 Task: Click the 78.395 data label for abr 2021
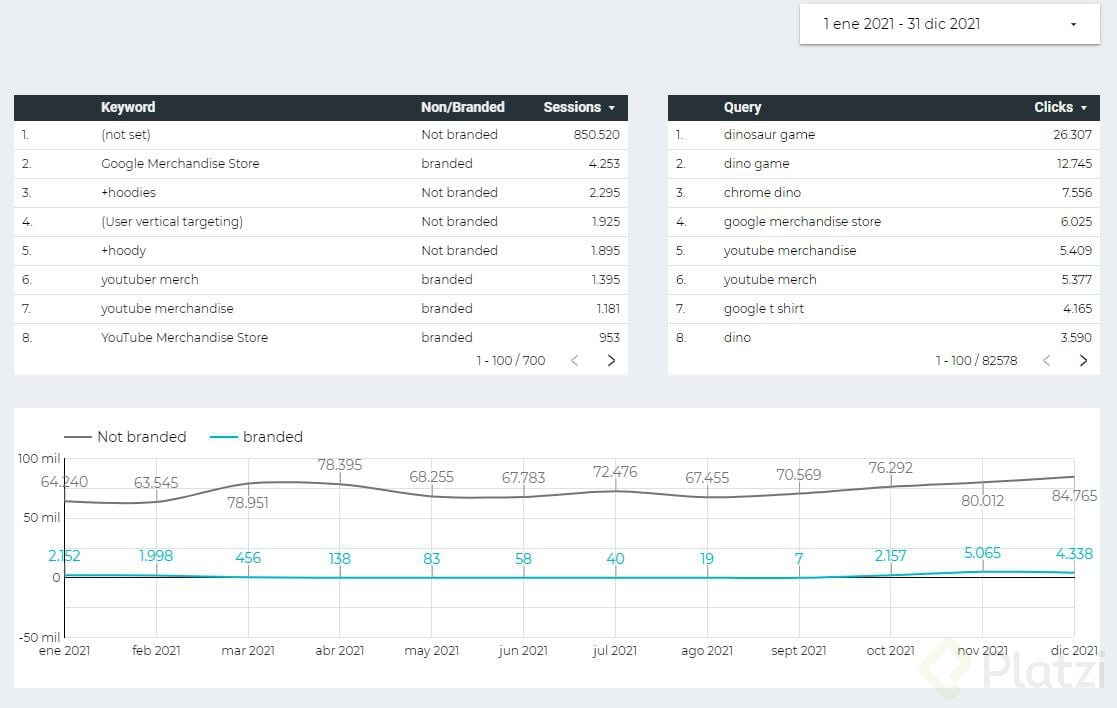(x=340, y=464)
